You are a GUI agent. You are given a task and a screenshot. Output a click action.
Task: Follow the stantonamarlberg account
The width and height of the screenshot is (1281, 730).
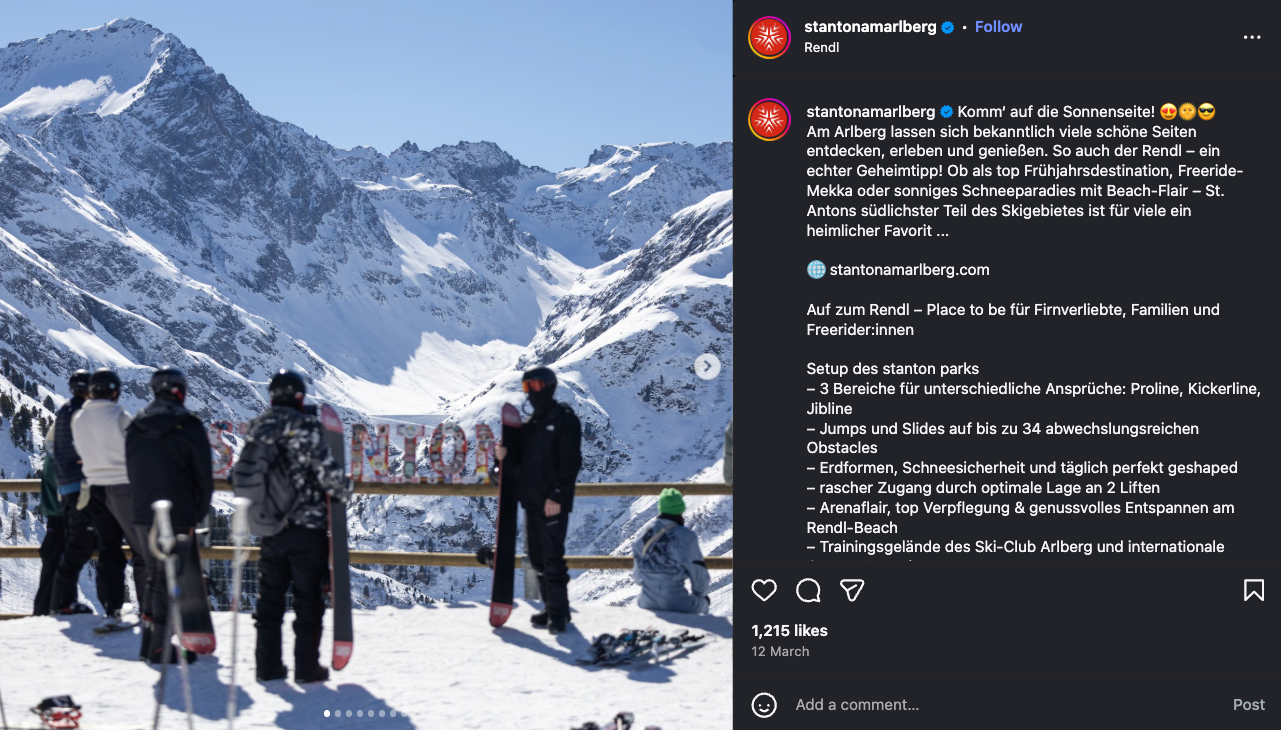coord(998,27)
